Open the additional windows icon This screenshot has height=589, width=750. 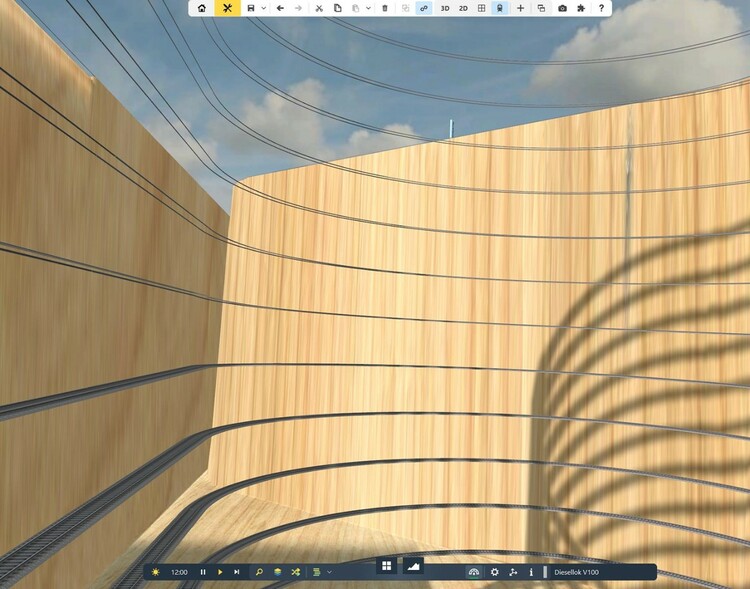(541, 8)
